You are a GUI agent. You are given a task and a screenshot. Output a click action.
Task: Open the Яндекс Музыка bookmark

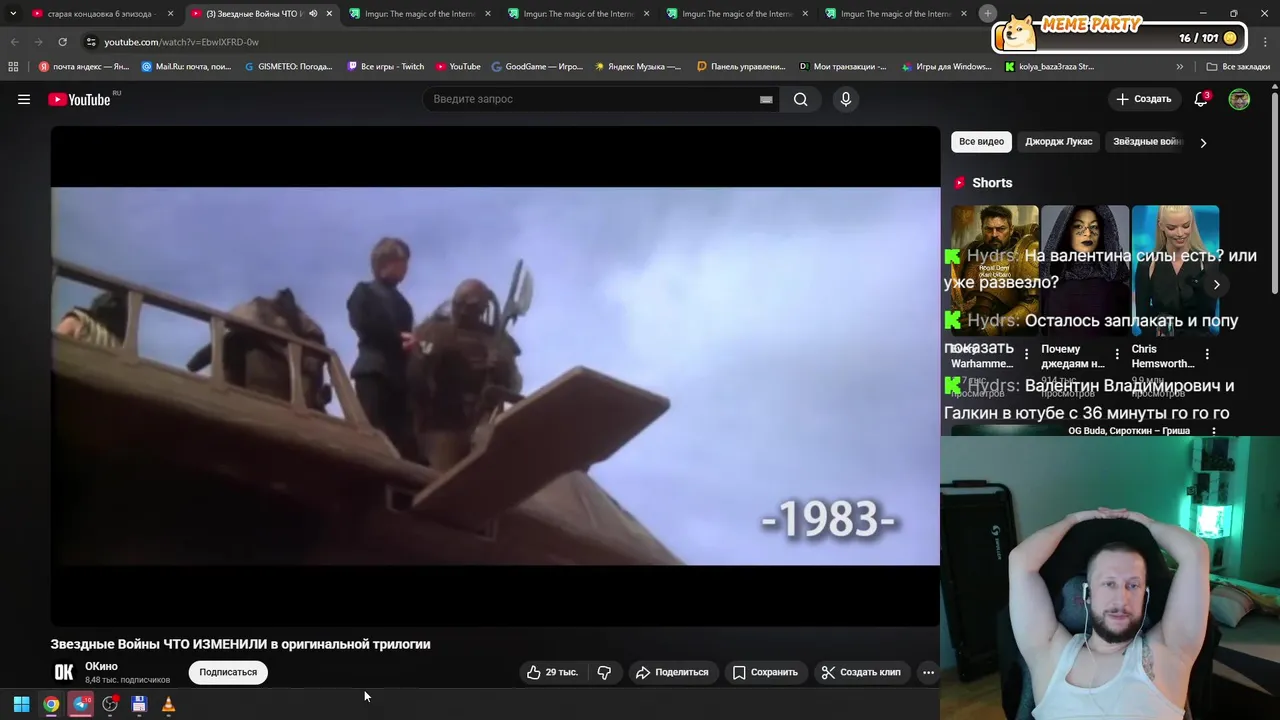tap(638, 67)
